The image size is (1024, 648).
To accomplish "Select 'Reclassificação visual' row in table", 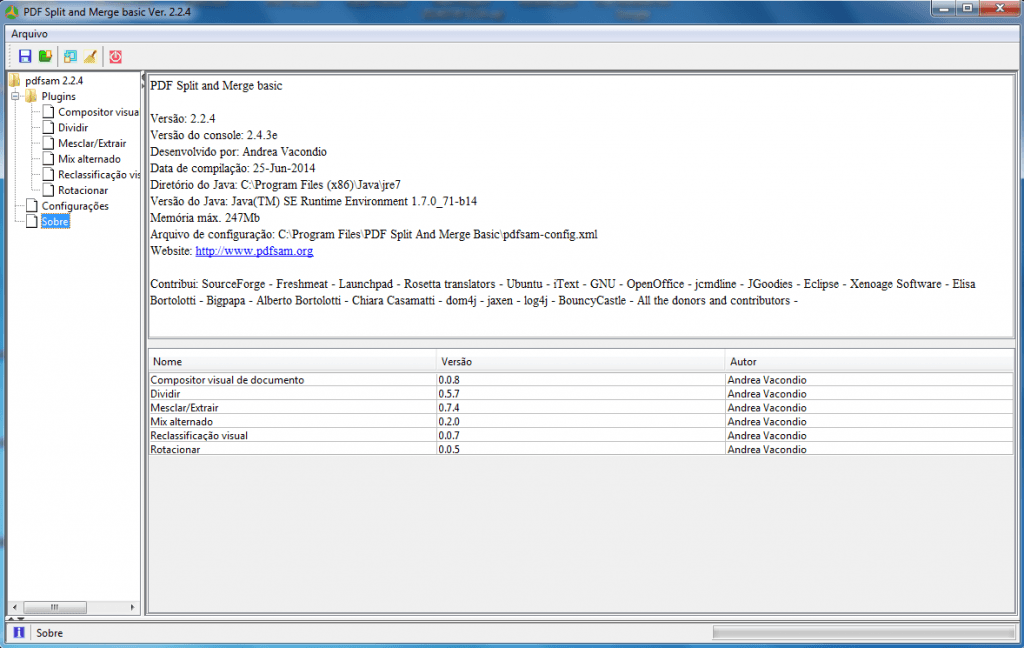I will [581, 435].
